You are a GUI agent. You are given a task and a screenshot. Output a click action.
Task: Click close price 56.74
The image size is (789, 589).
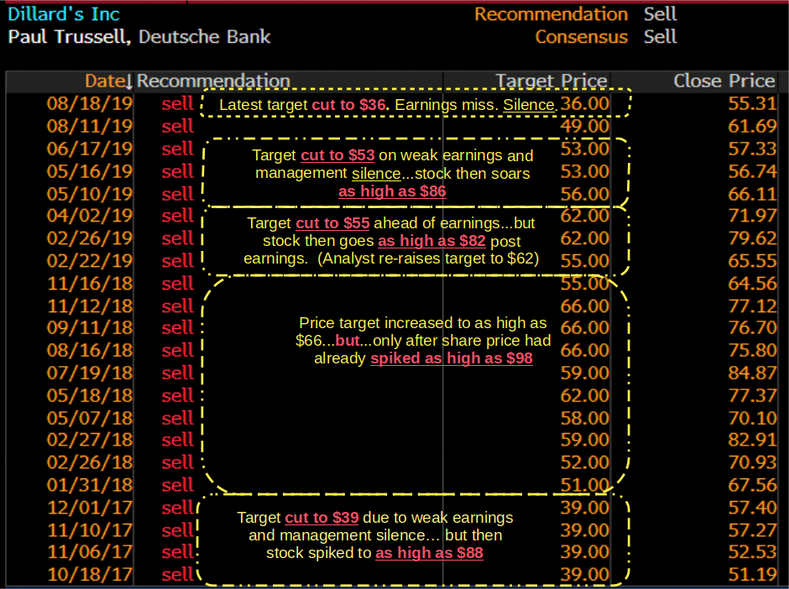tap(752, 172)
